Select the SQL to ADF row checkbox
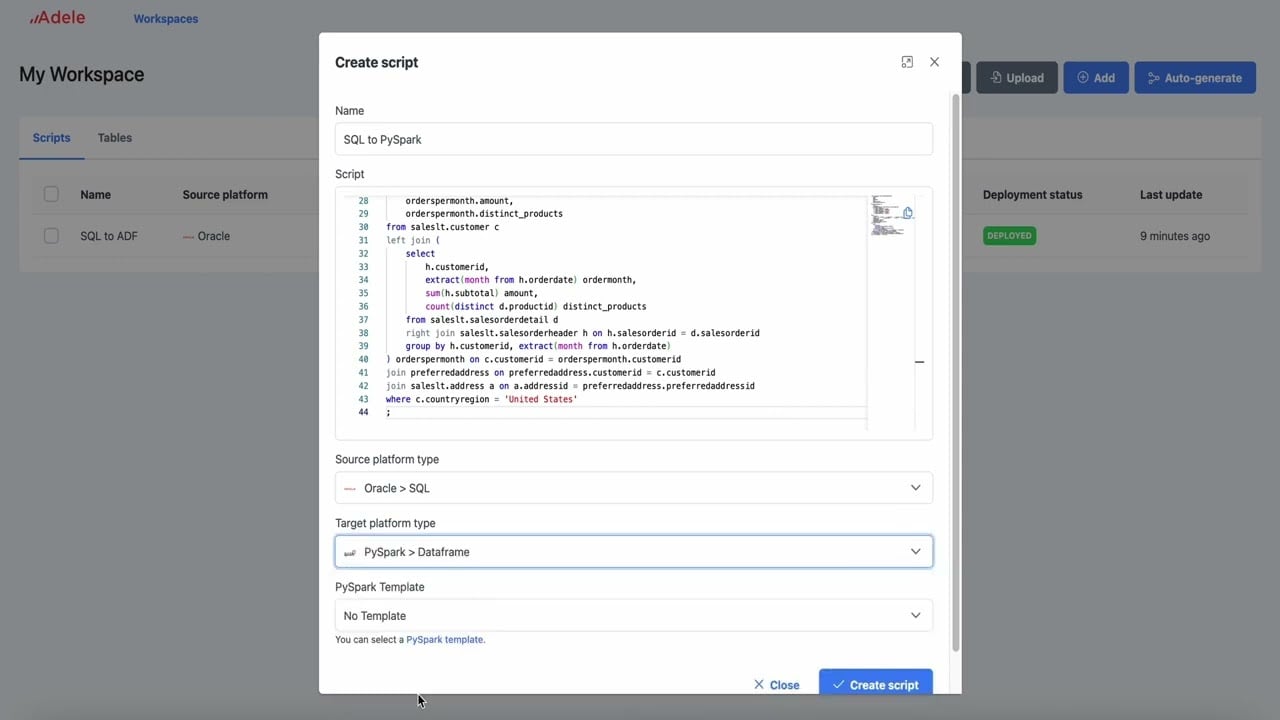This screenshot has width=1280, height=720. coord(51,236)
